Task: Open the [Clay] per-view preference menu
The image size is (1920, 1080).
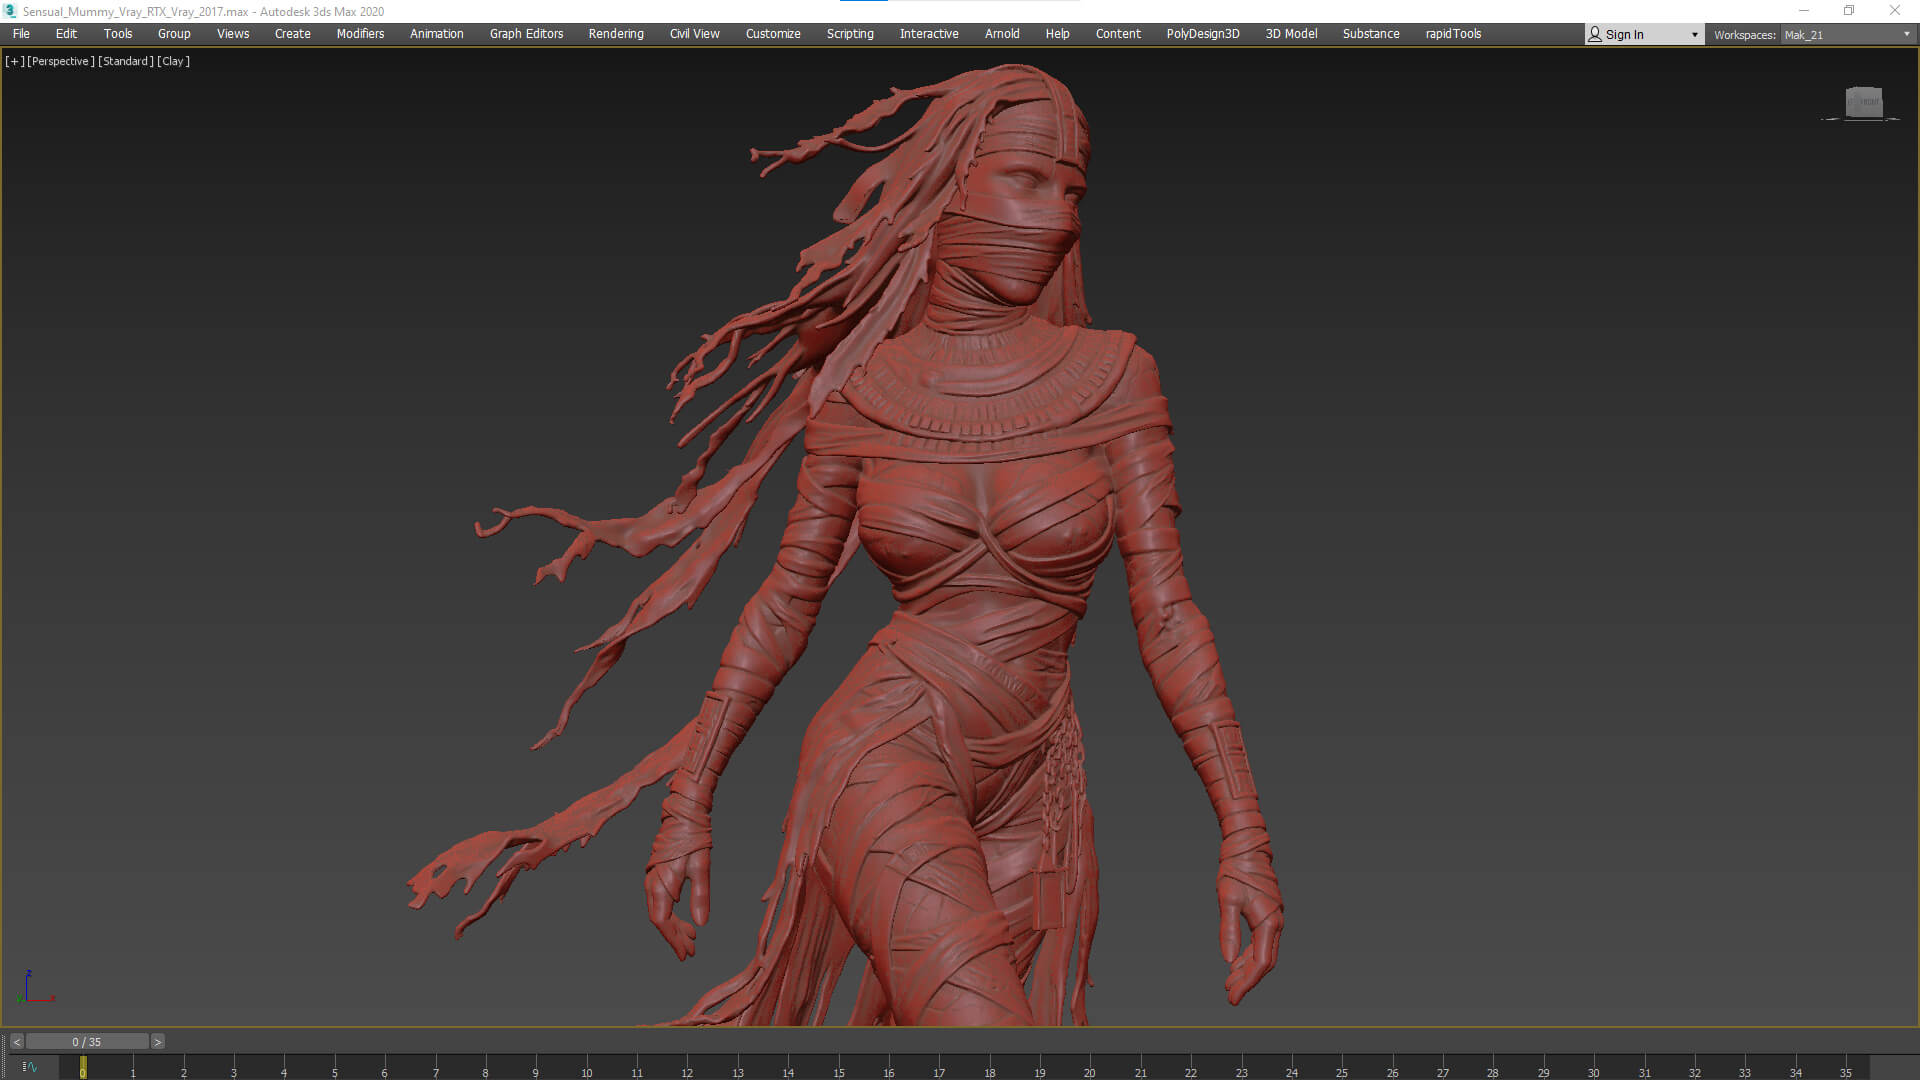Action: (173, 61)
